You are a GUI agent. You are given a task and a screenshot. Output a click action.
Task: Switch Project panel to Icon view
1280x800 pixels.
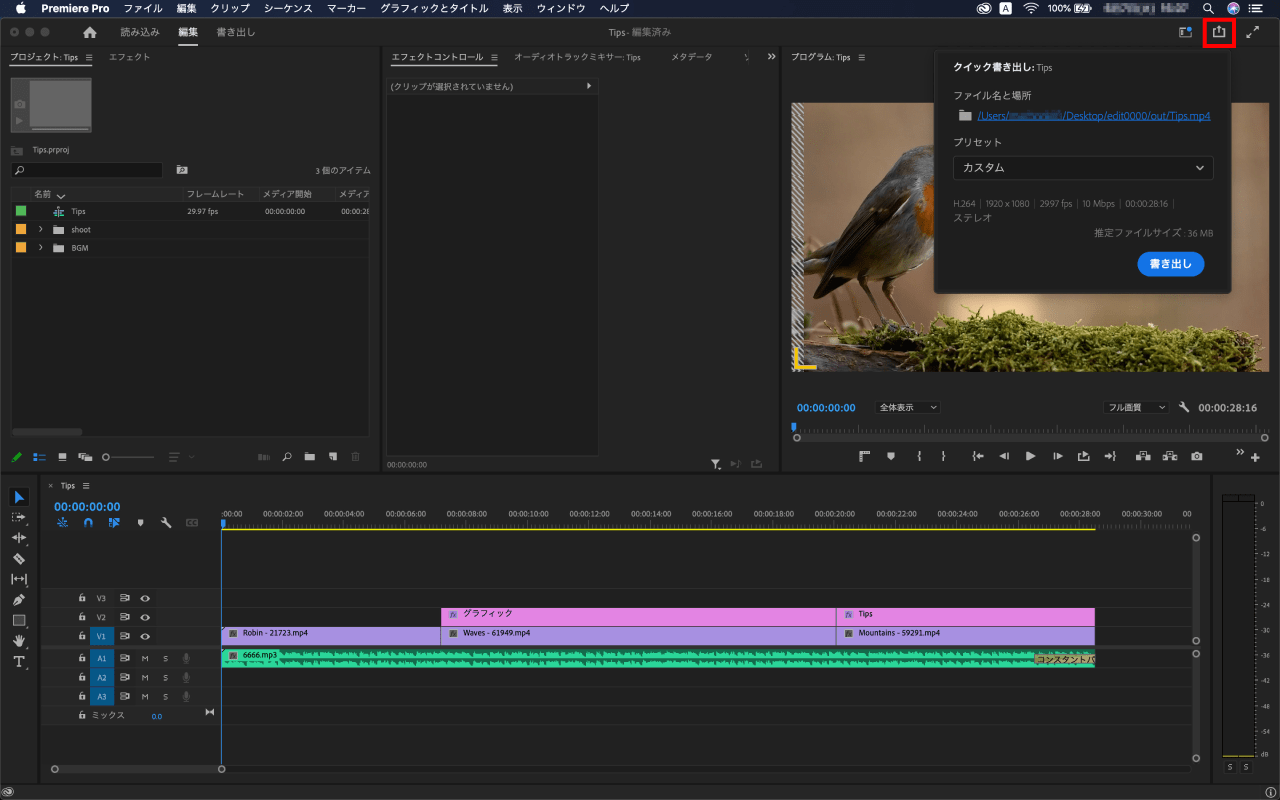click(62, 457)
